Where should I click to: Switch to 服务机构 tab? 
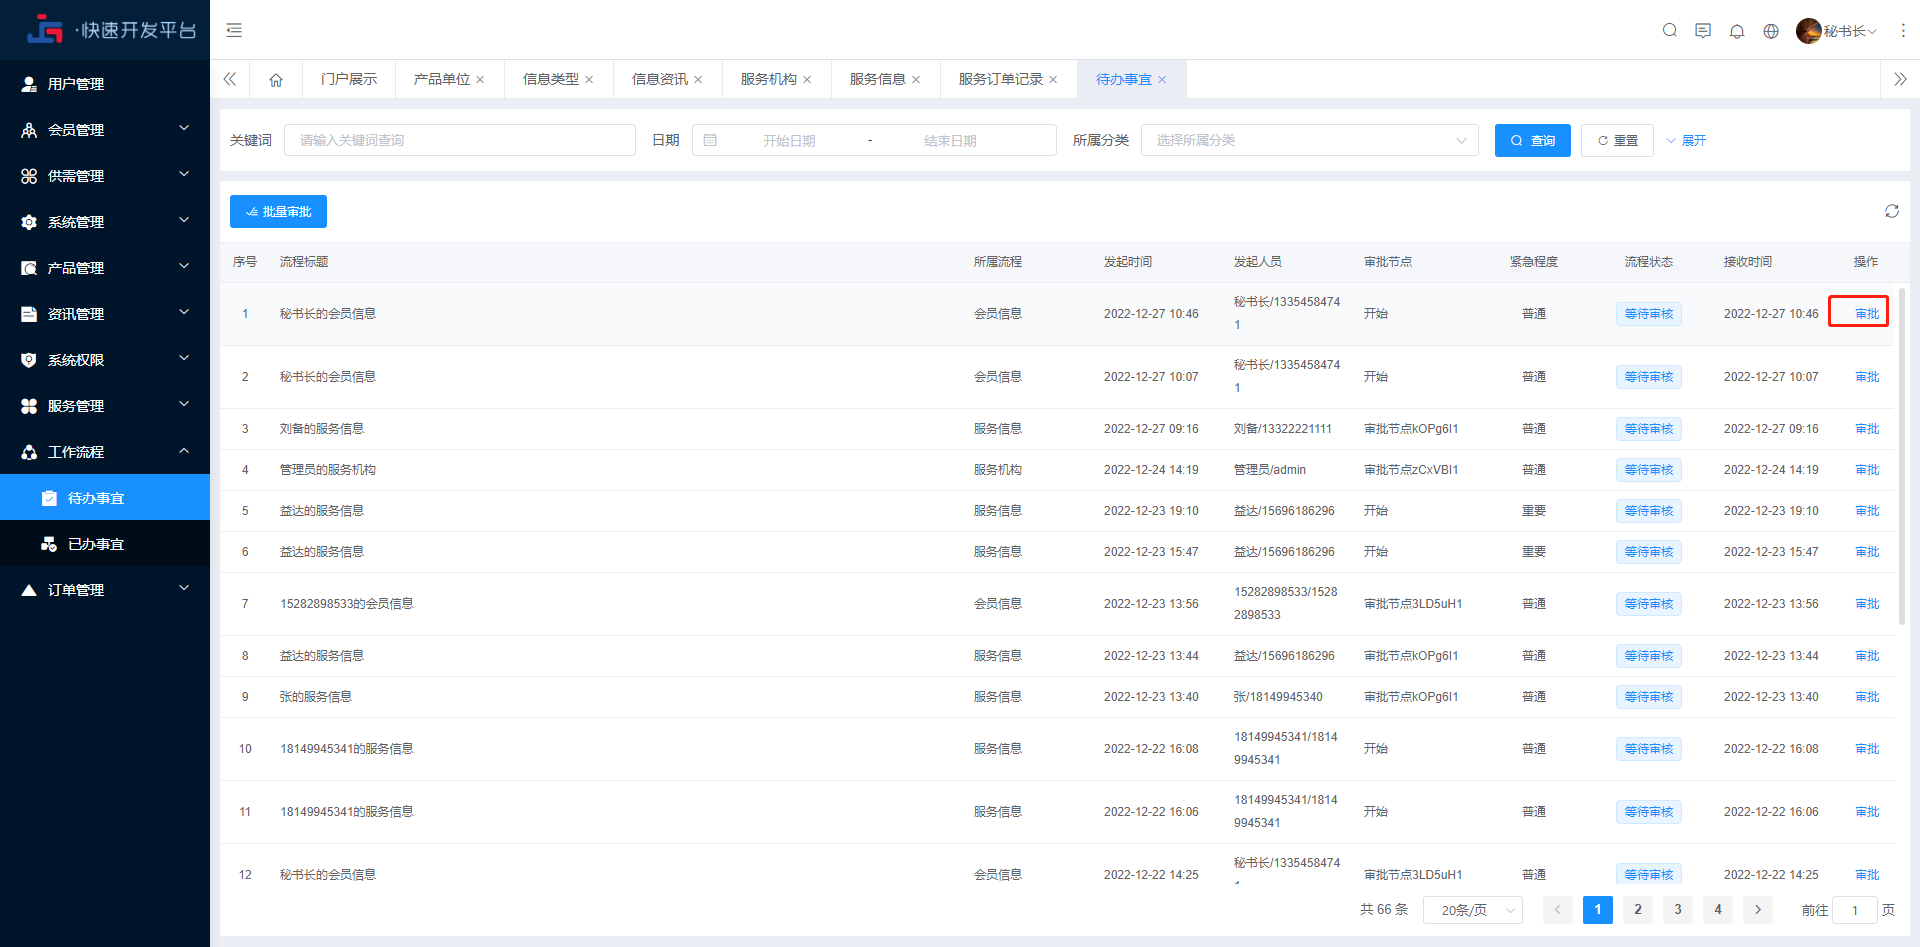[x=769, y=79]
